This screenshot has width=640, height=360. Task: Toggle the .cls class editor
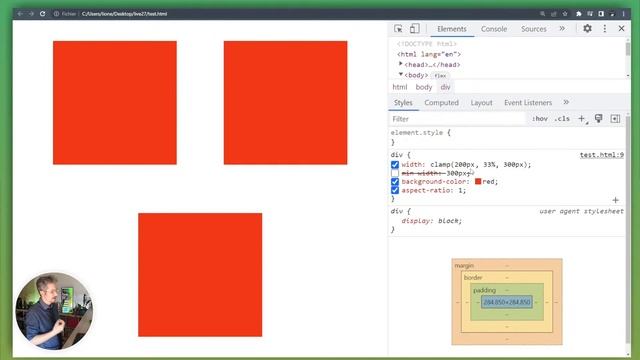[562, 119]
